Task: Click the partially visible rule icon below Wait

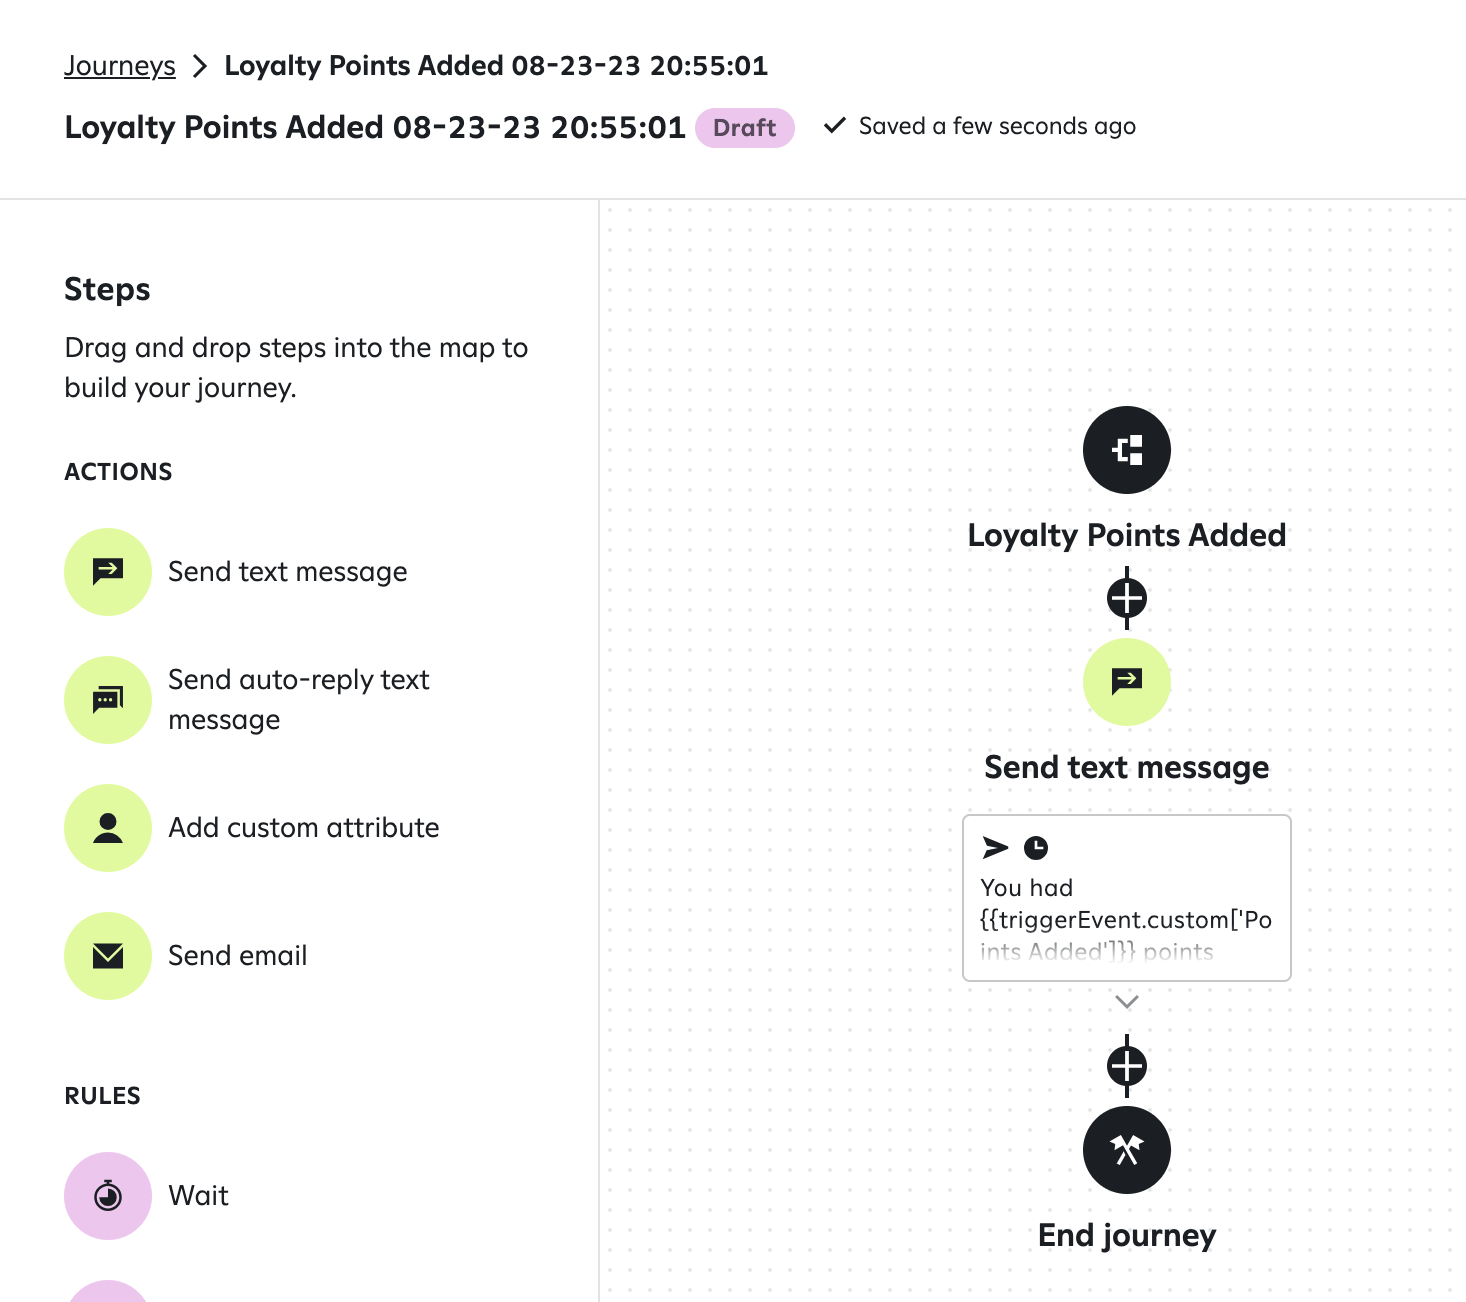Action: pos(108,1291)
